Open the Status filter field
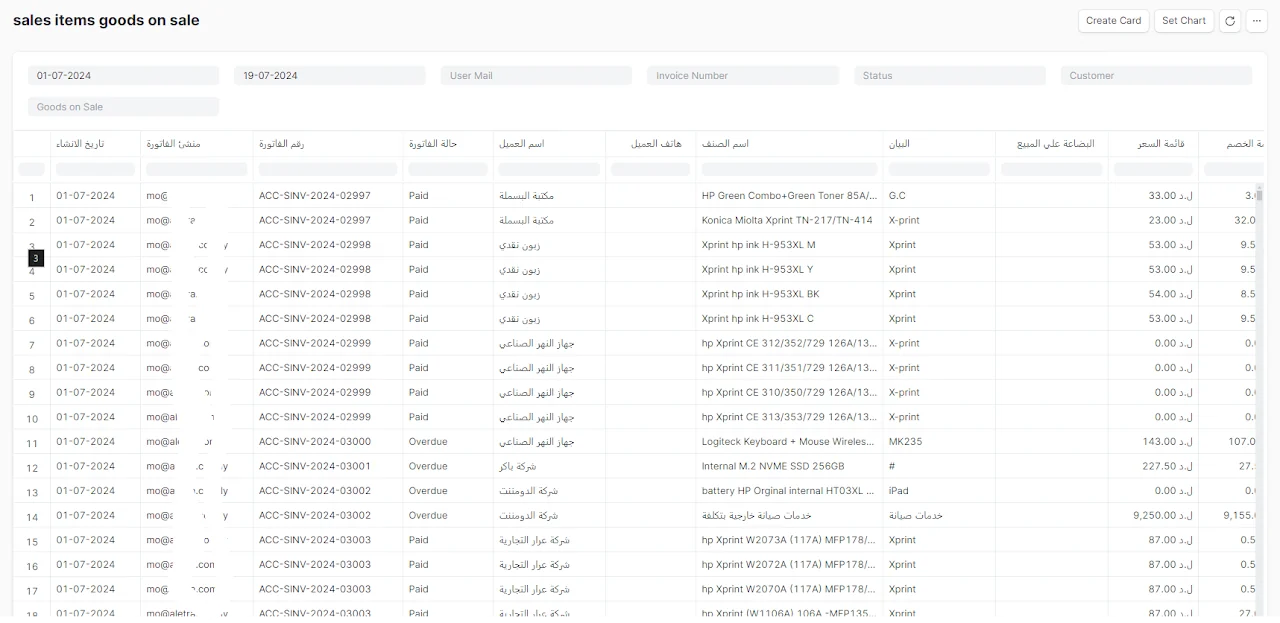Image resolution: width=1280 pixels, height=623 pixels. tap(950, 75)
